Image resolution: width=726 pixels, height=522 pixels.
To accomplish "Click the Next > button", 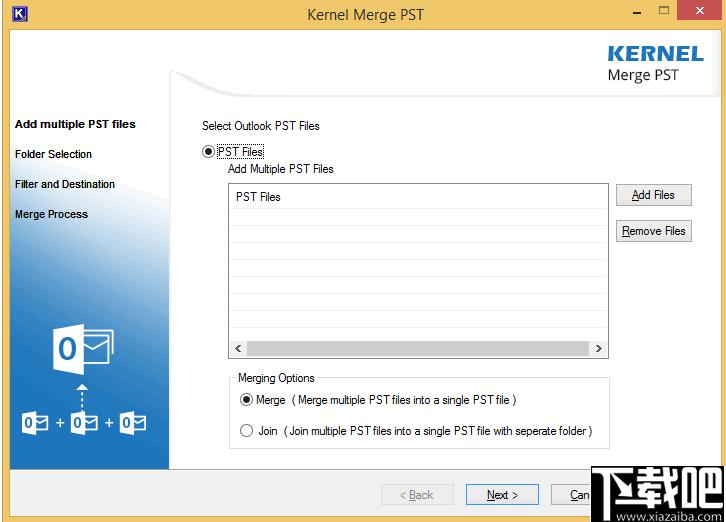I will click(x=502, y=495).
